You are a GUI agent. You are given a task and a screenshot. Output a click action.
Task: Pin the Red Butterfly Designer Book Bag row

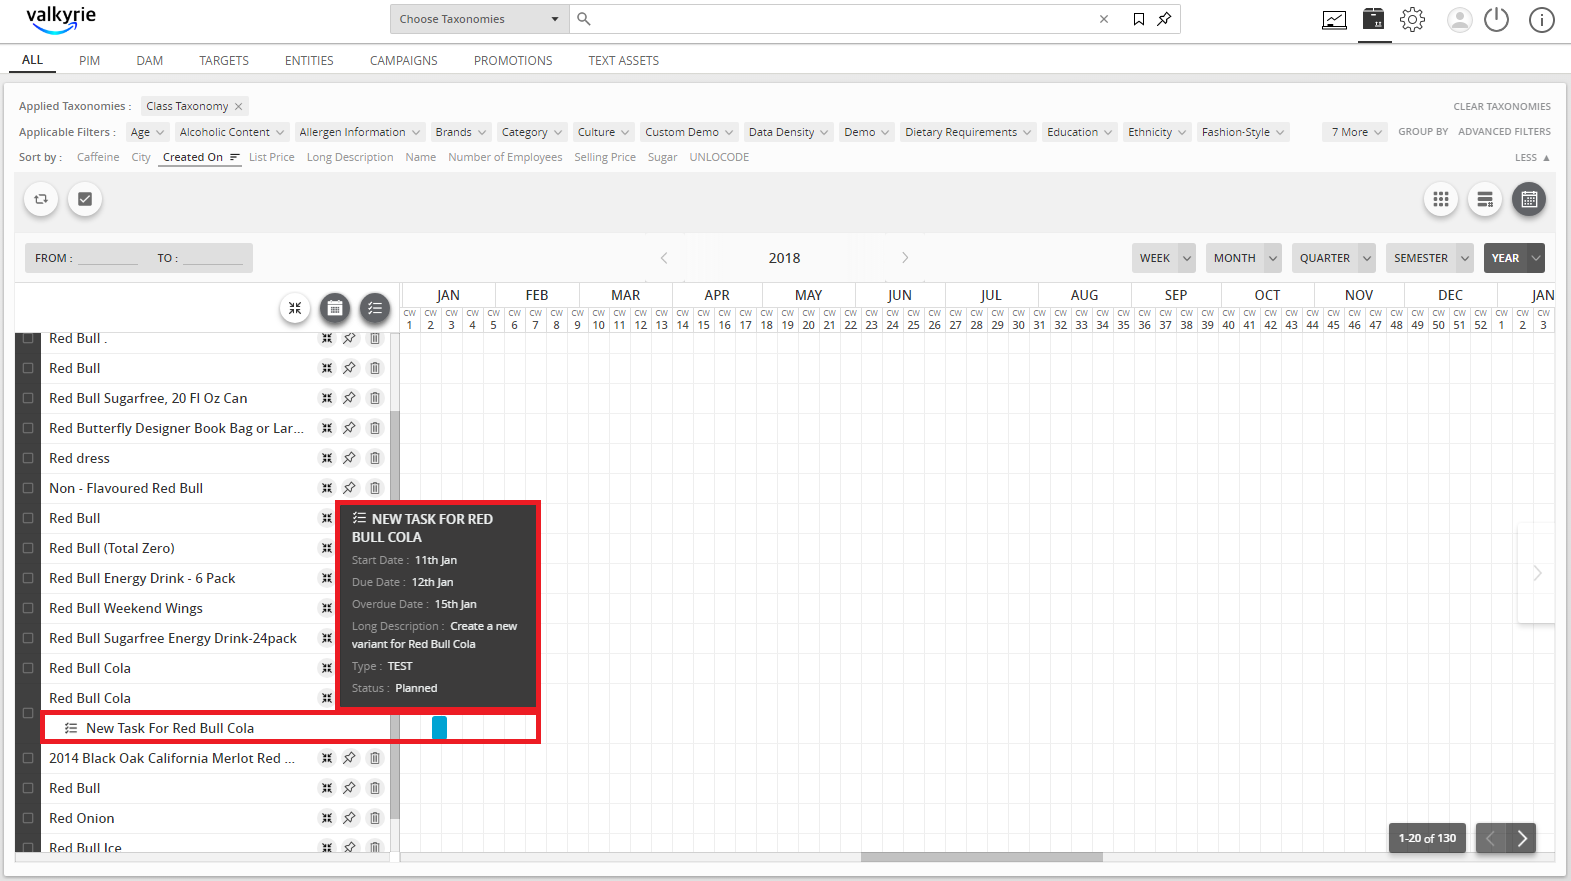coord(349,428)
